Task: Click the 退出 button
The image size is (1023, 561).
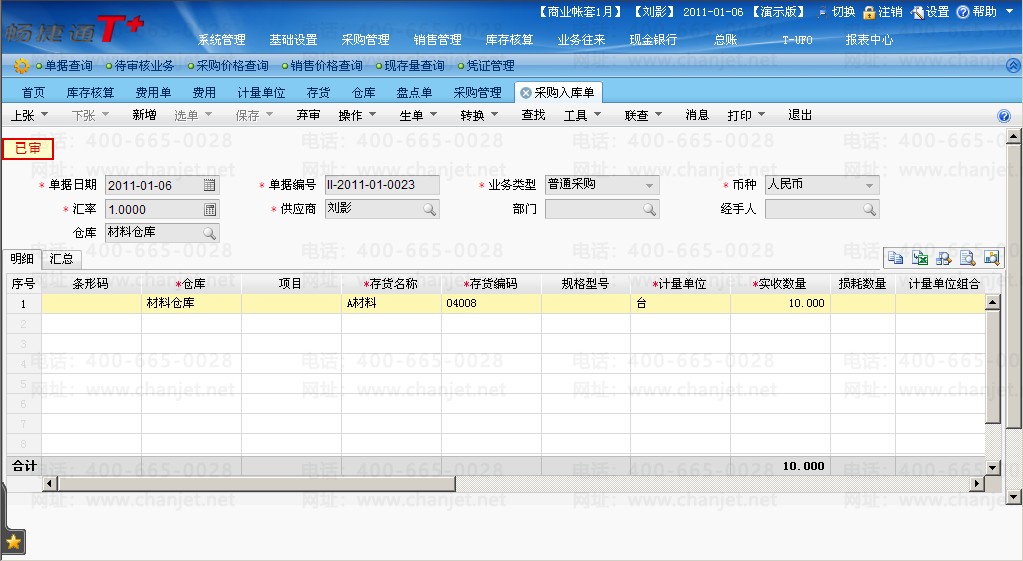Action: [x=800, y=115]
